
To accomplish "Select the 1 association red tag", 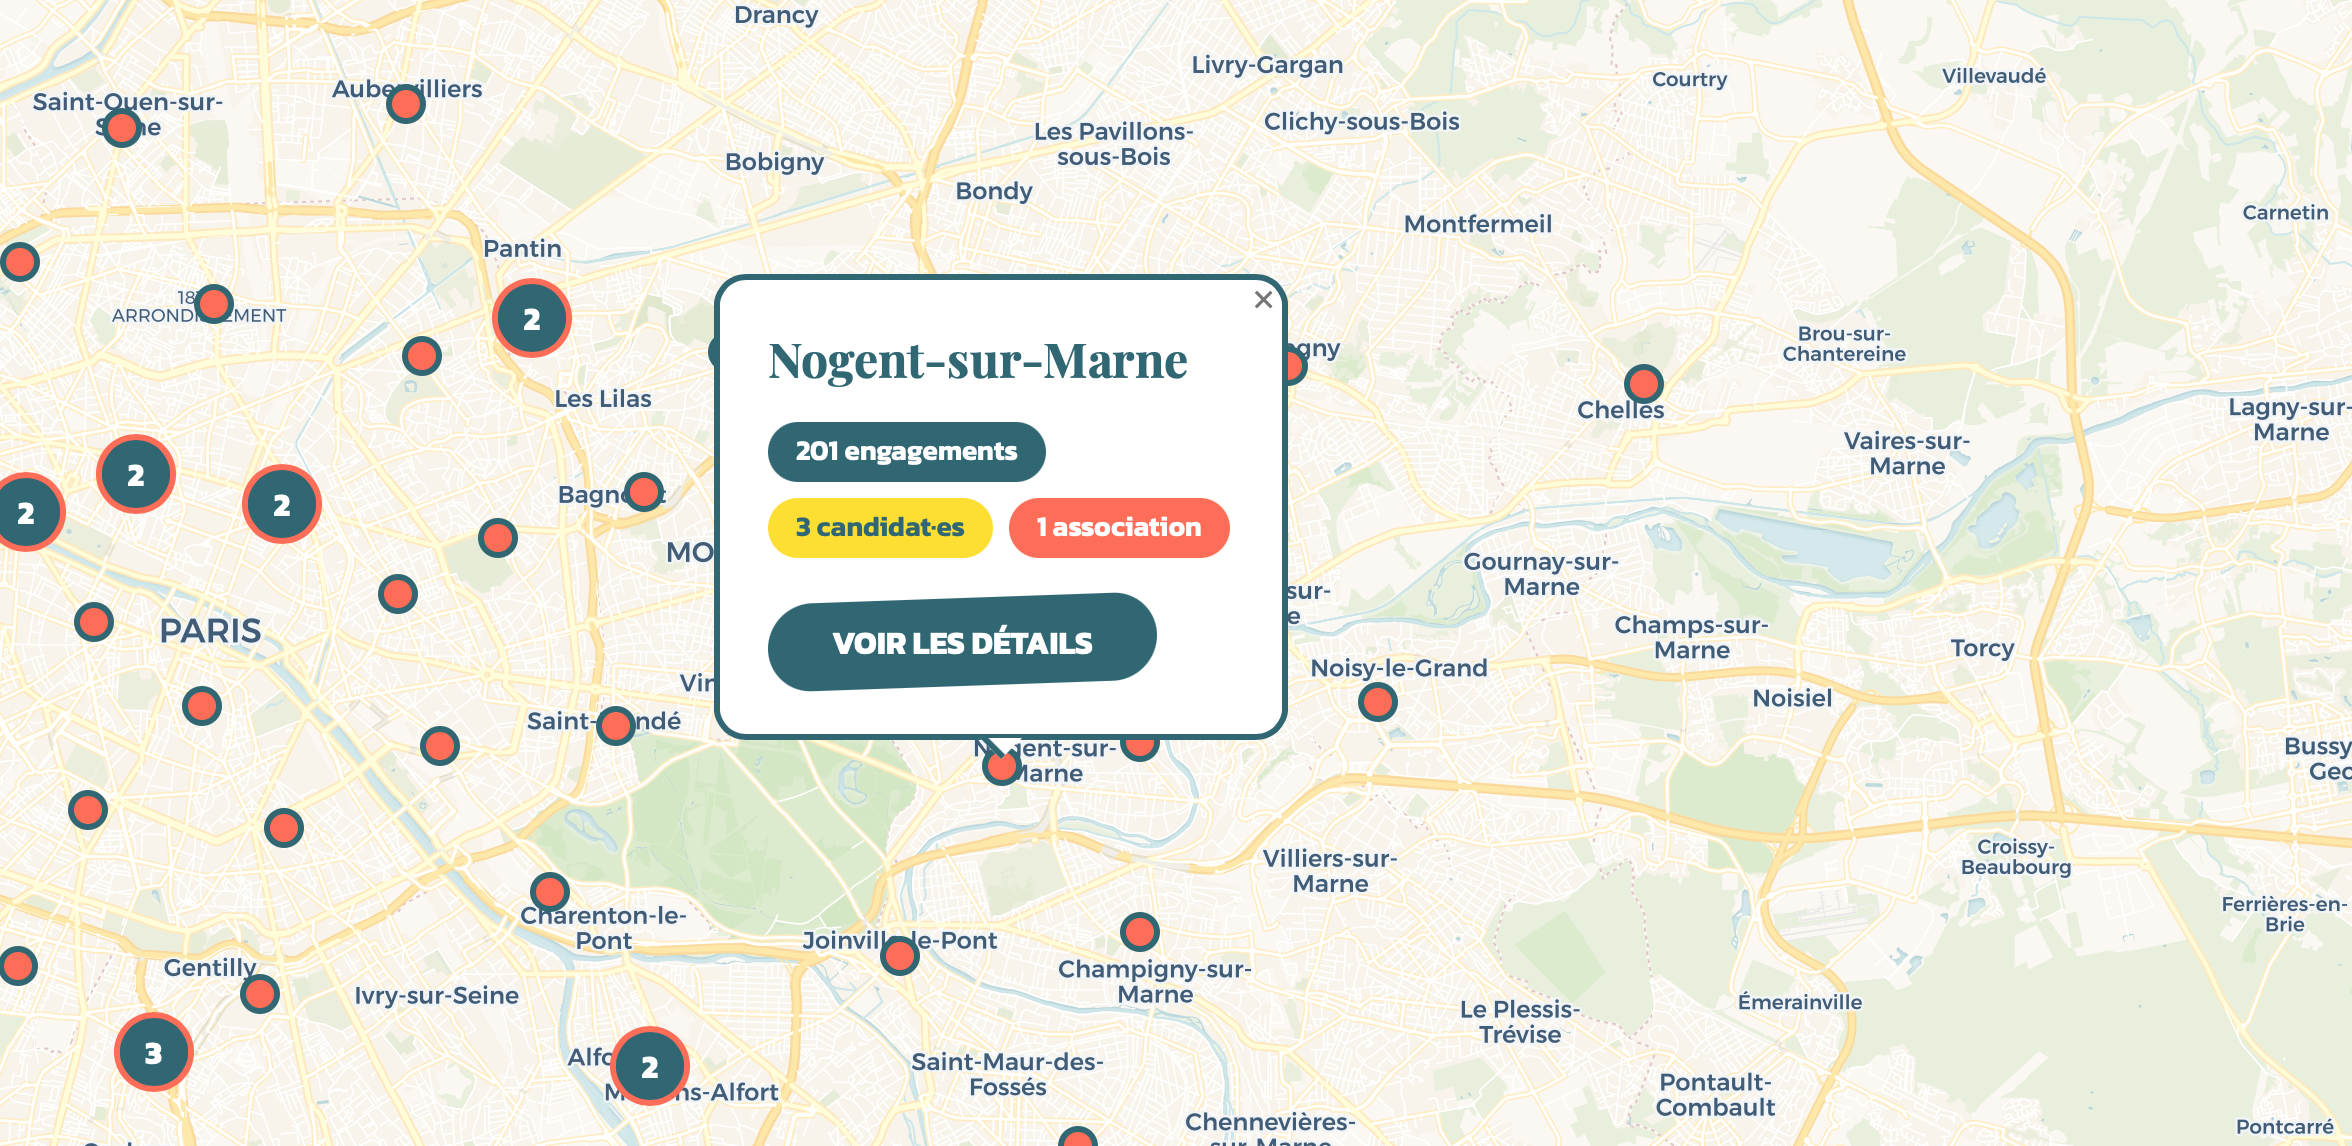I will pos(1118,527).
